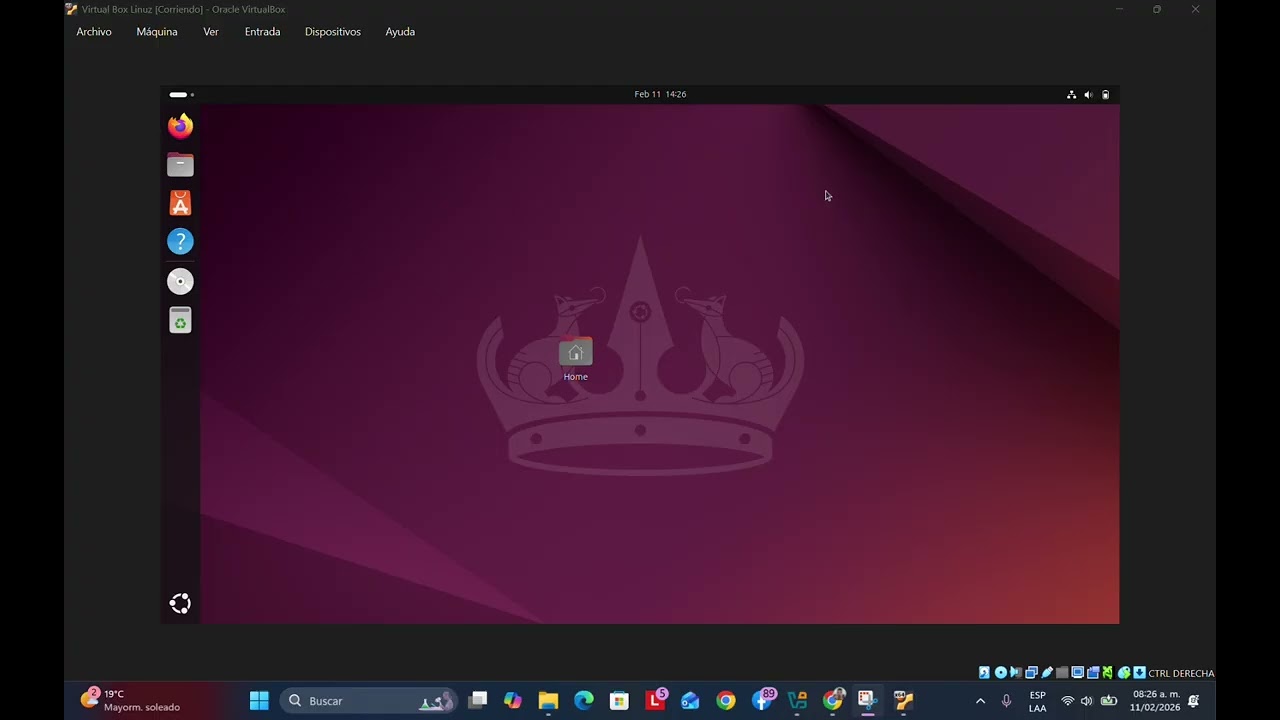Click the CTRL DERECHA host key label
Viewport: 1280px width, 720px height.
pyautogui.click(x=1181, y=674)
